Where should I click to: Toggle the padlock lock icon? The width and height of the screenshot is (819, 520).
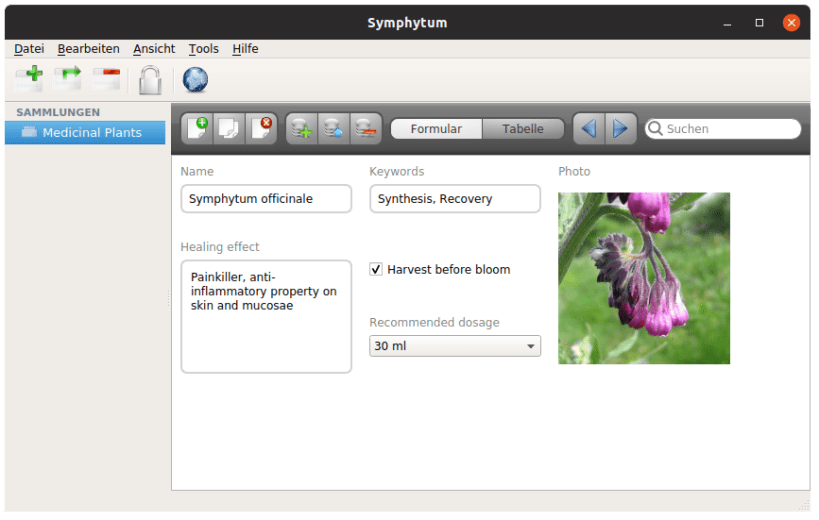(x=150, y=80)
